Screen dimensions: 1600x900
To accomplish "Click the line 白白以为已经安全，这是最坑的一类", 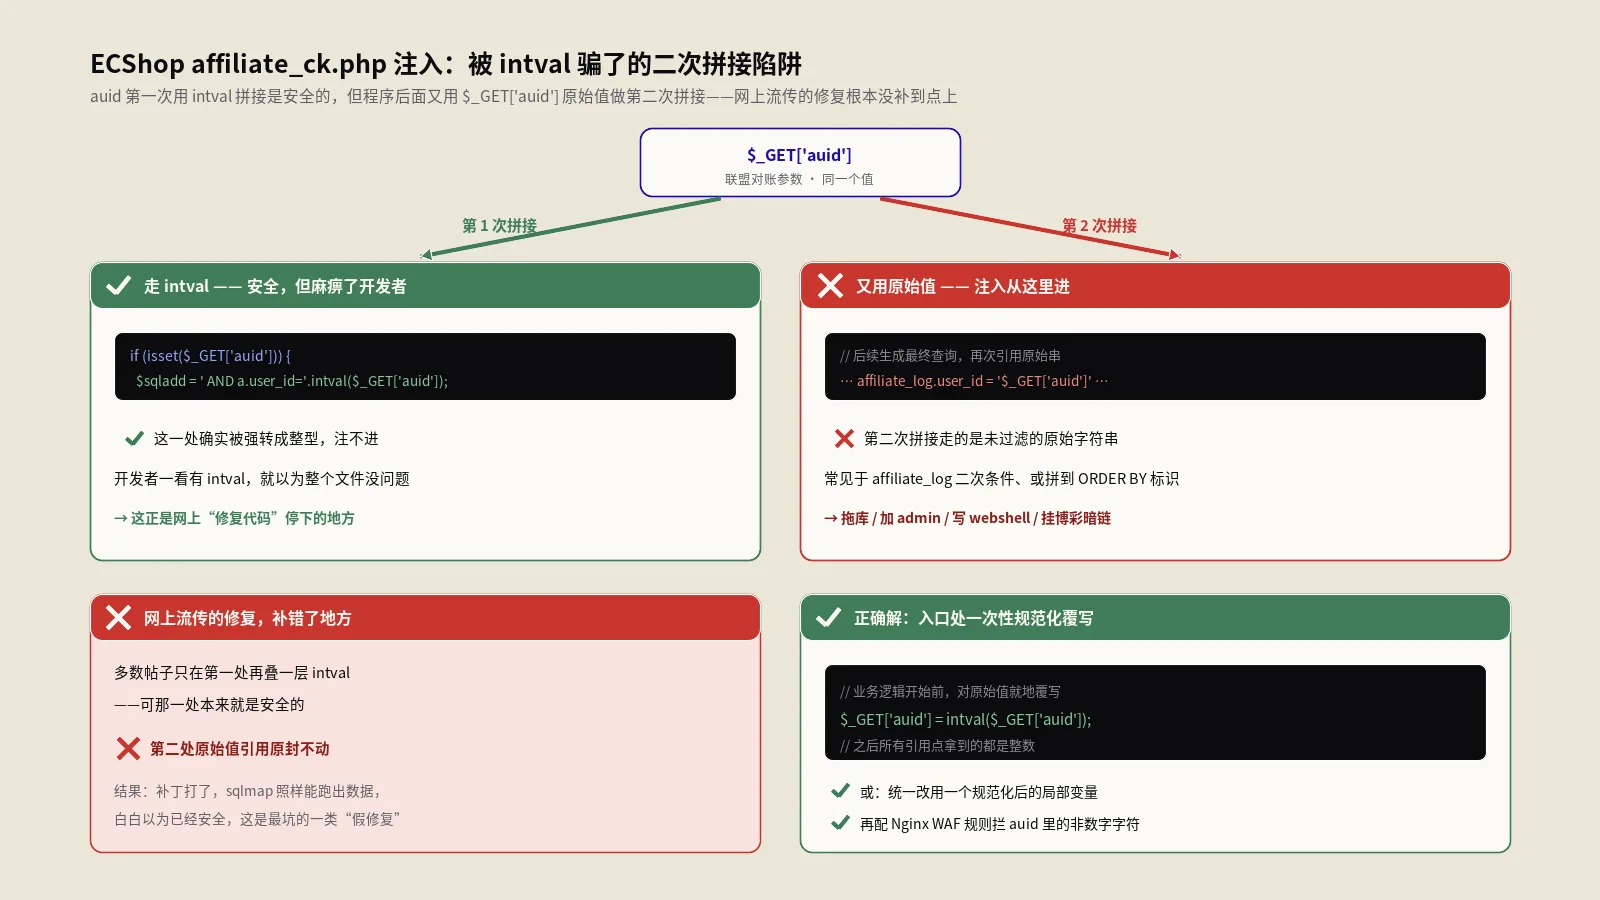I will tap(257, 819).
